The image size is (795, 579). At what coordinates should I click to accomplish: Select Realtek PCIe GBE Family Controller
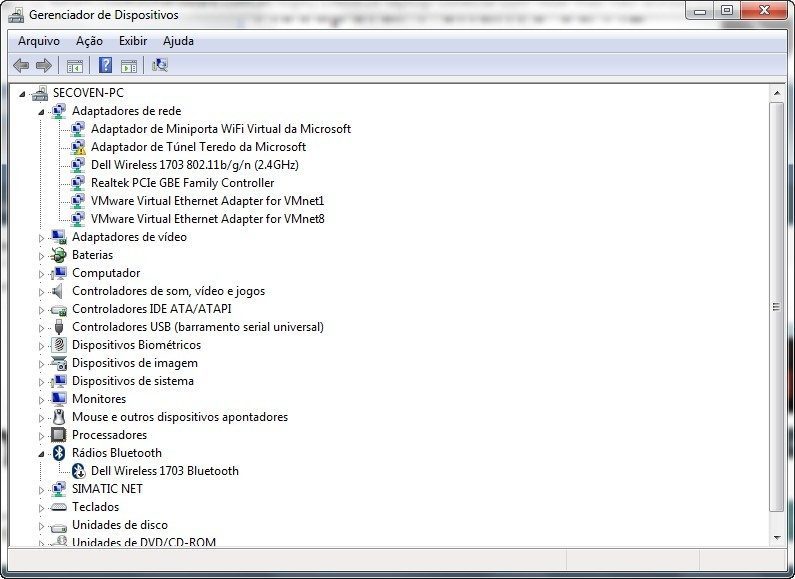[183, 183]
